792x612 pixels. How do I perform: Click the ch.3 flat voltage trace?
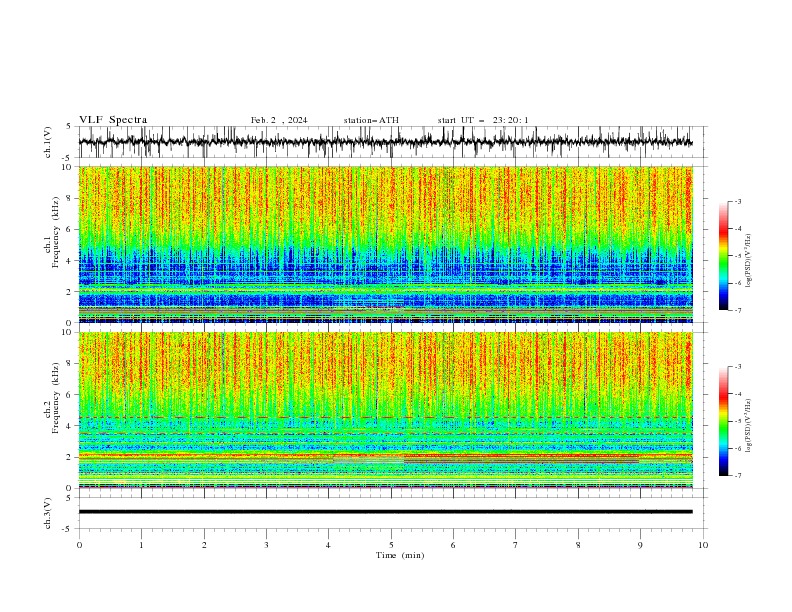pyautogui.click(x=385, y=512)
